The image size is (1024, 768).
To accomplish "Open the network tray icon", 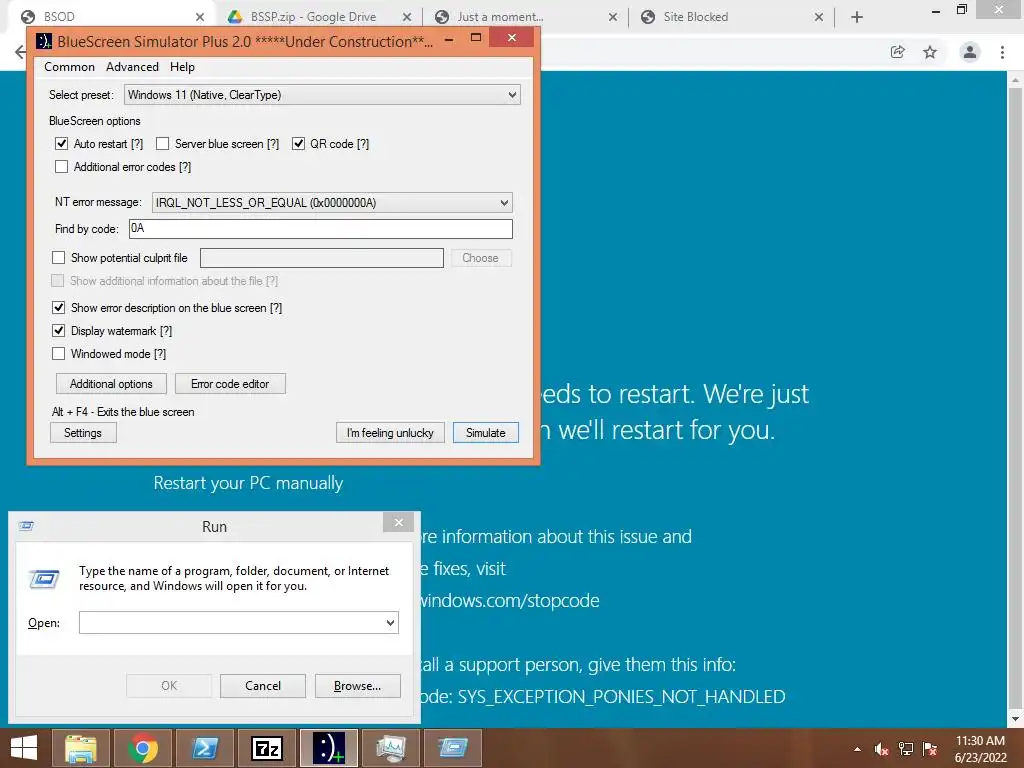I will click(906, 749).
